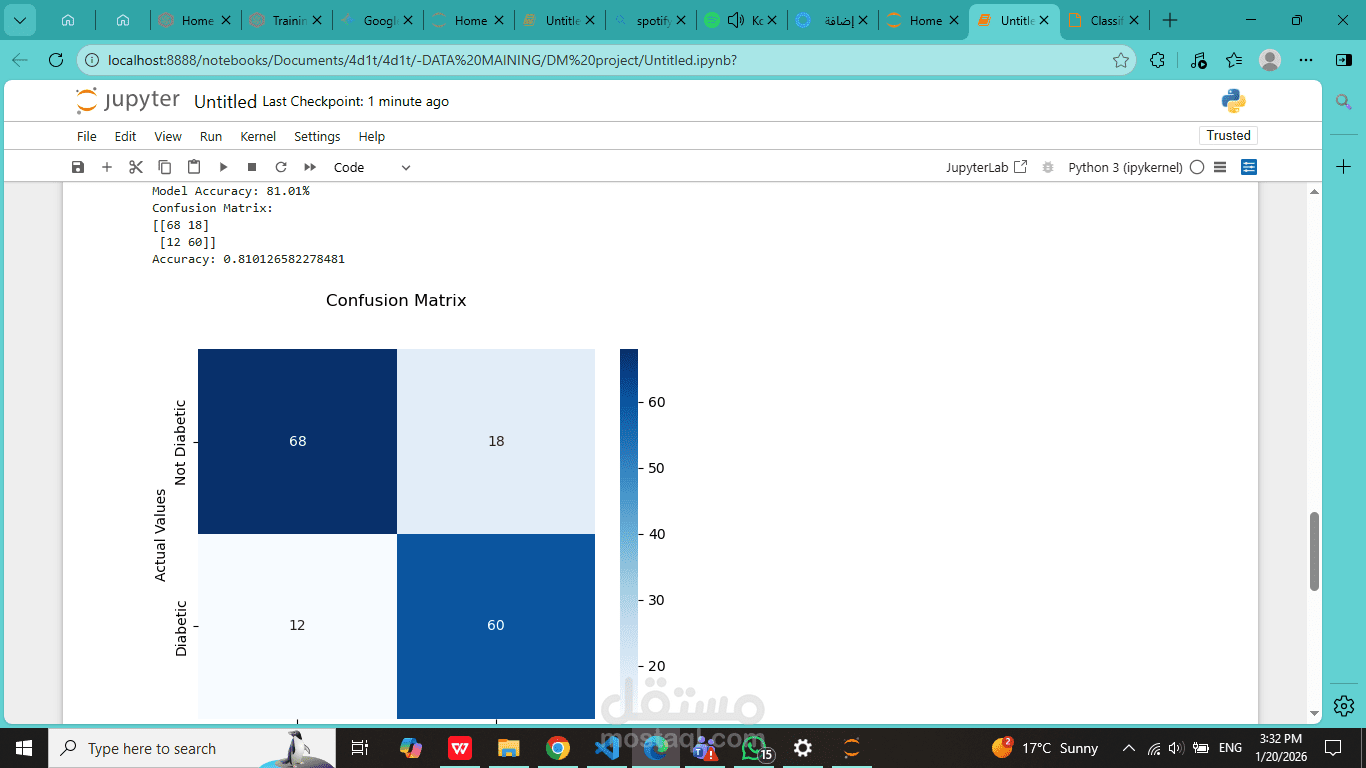Screen dimensions: 1366x768
Task: Click the heatmap color scale bar
Action: tap(628, 533)
